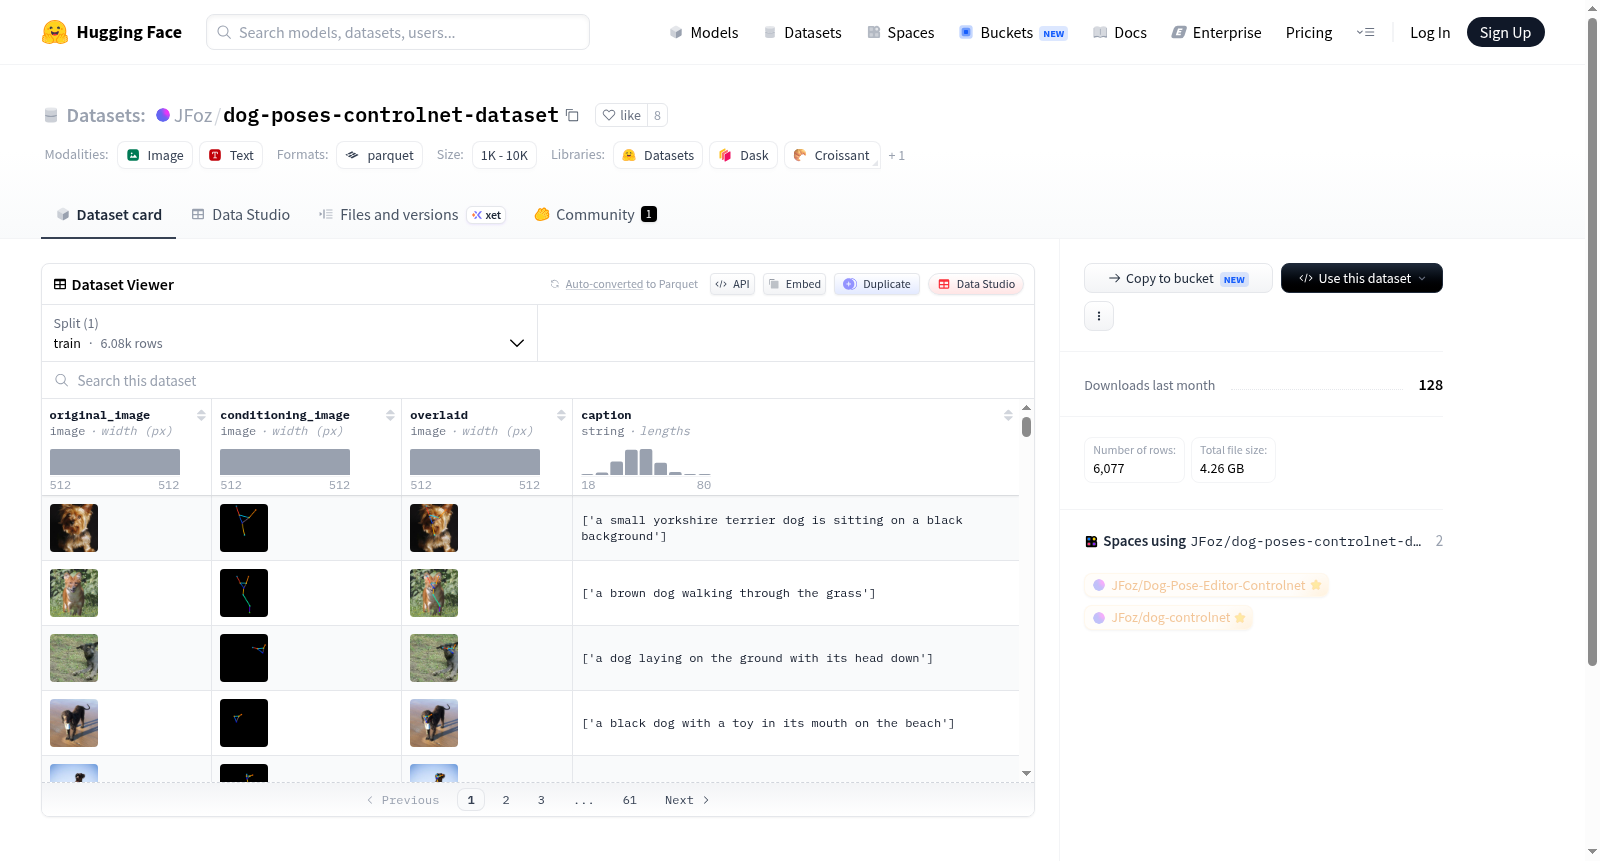Click the Datasets: breadcrumb label
The width and height of the screenshot is (1600, 861).
coord(105,115)
